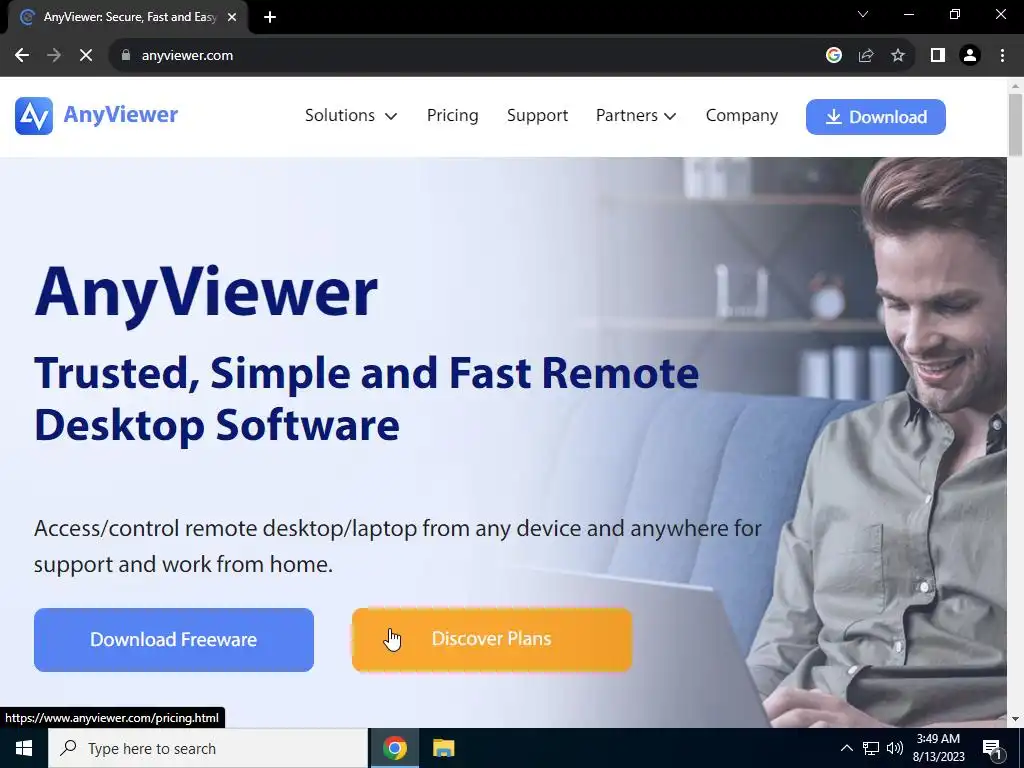This screenshot has width=1024, height=768.
Task: Go back using the browser back arrow
Action: tap(22, 56)
